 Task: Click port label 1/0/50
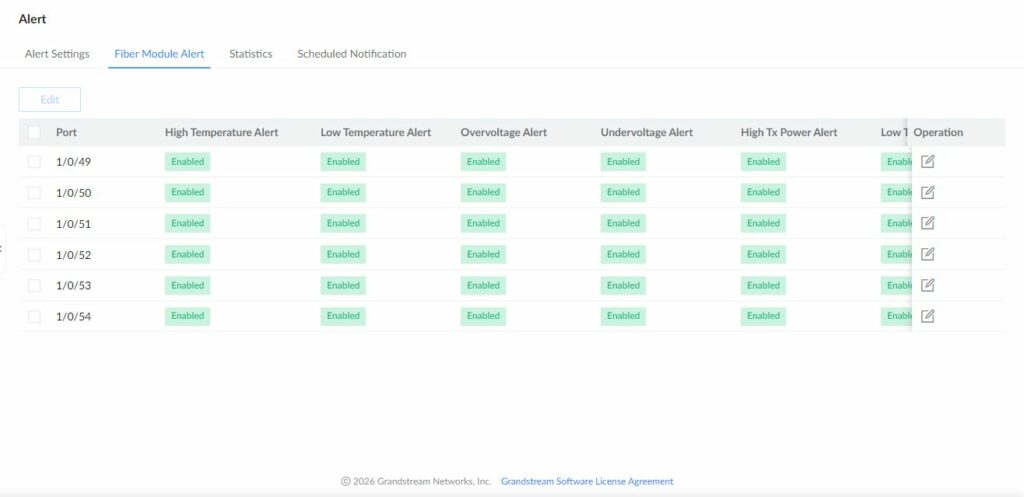73,193
